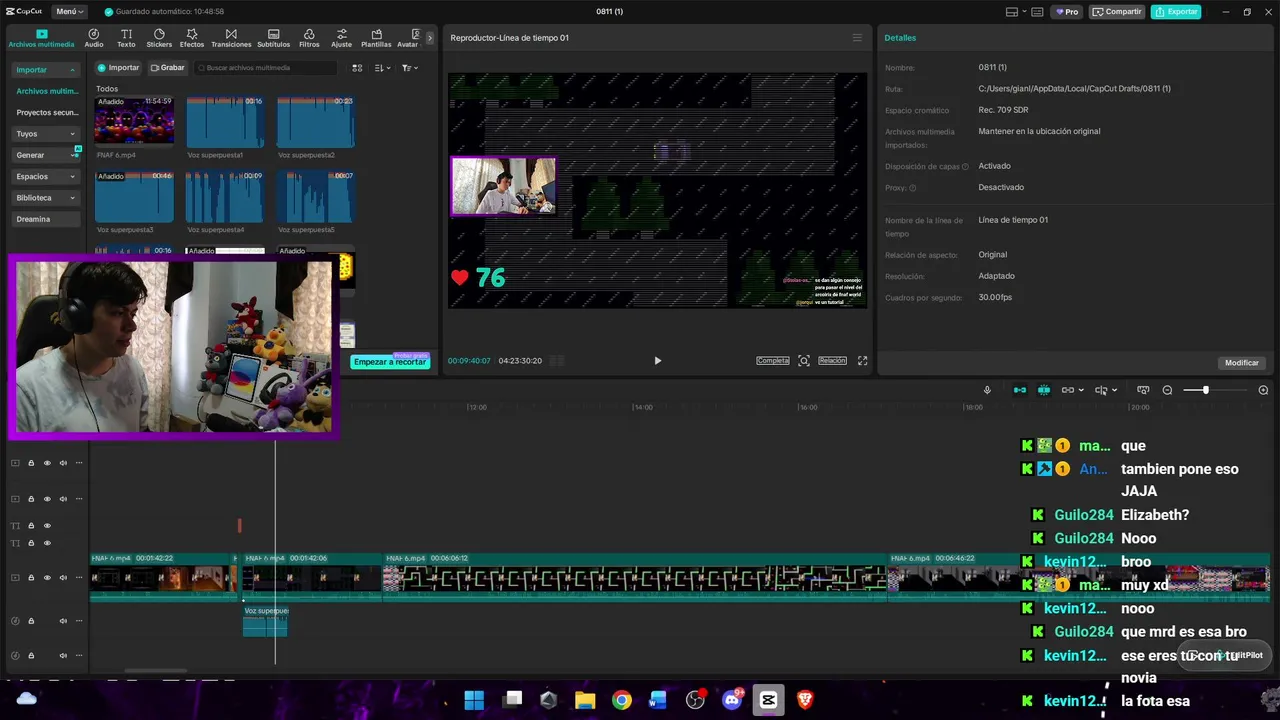
Task: Click the Modificar button in Detalles
Action: [x=1242, y=363]
